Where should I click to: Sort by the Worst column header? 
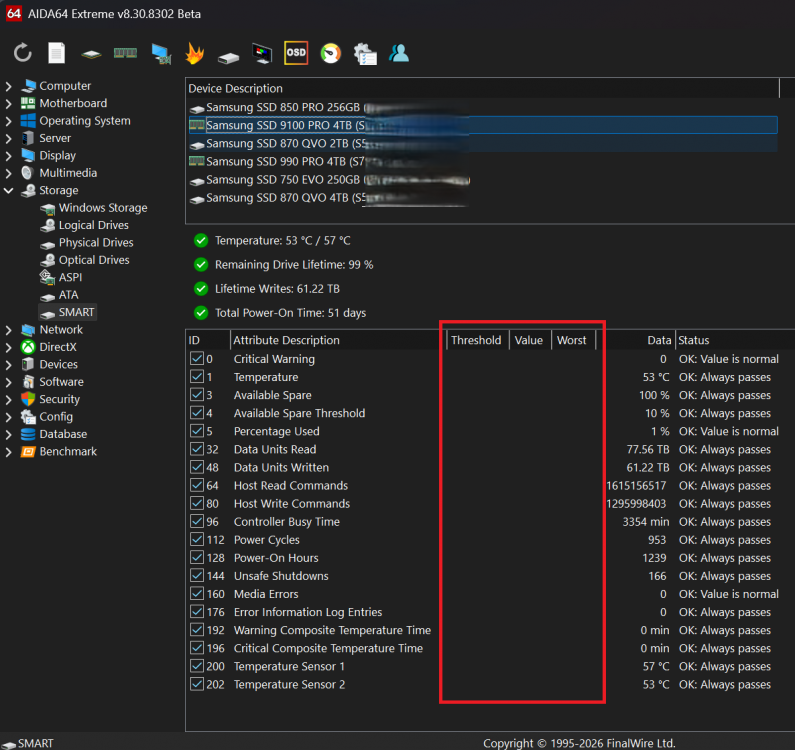click(x=573, y=340)
